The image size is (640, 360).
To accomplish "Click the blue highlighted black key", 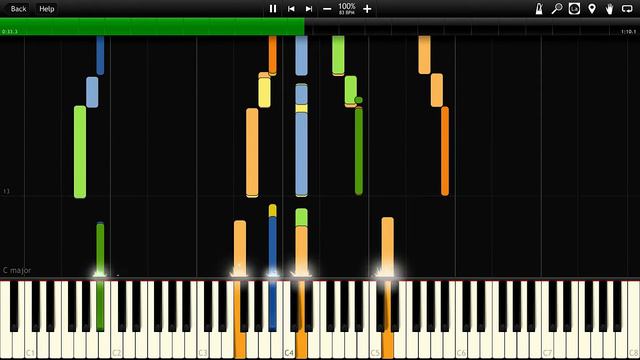I will (272, 306).
